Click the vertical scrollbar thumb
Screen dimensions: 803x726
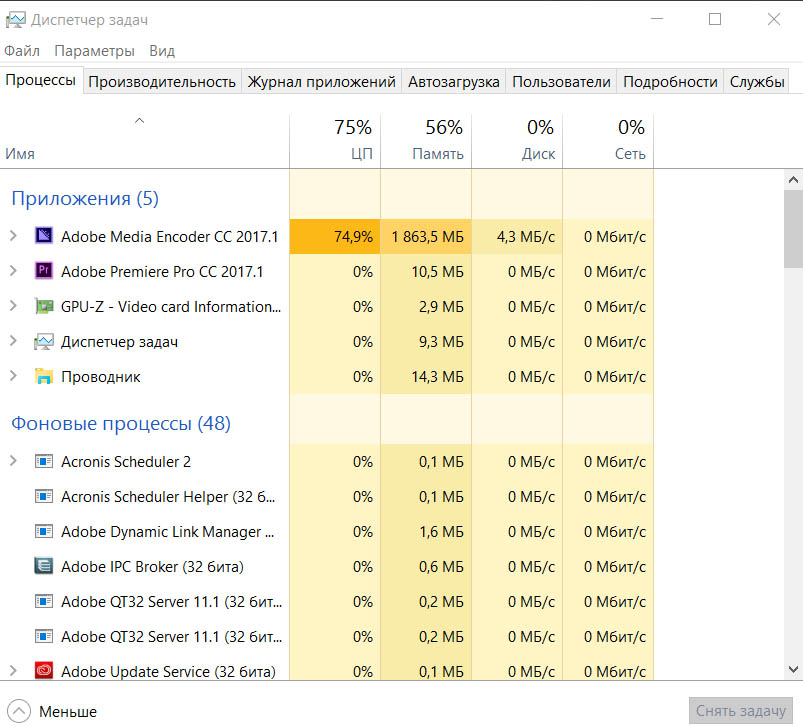click(x=793, y=228)
